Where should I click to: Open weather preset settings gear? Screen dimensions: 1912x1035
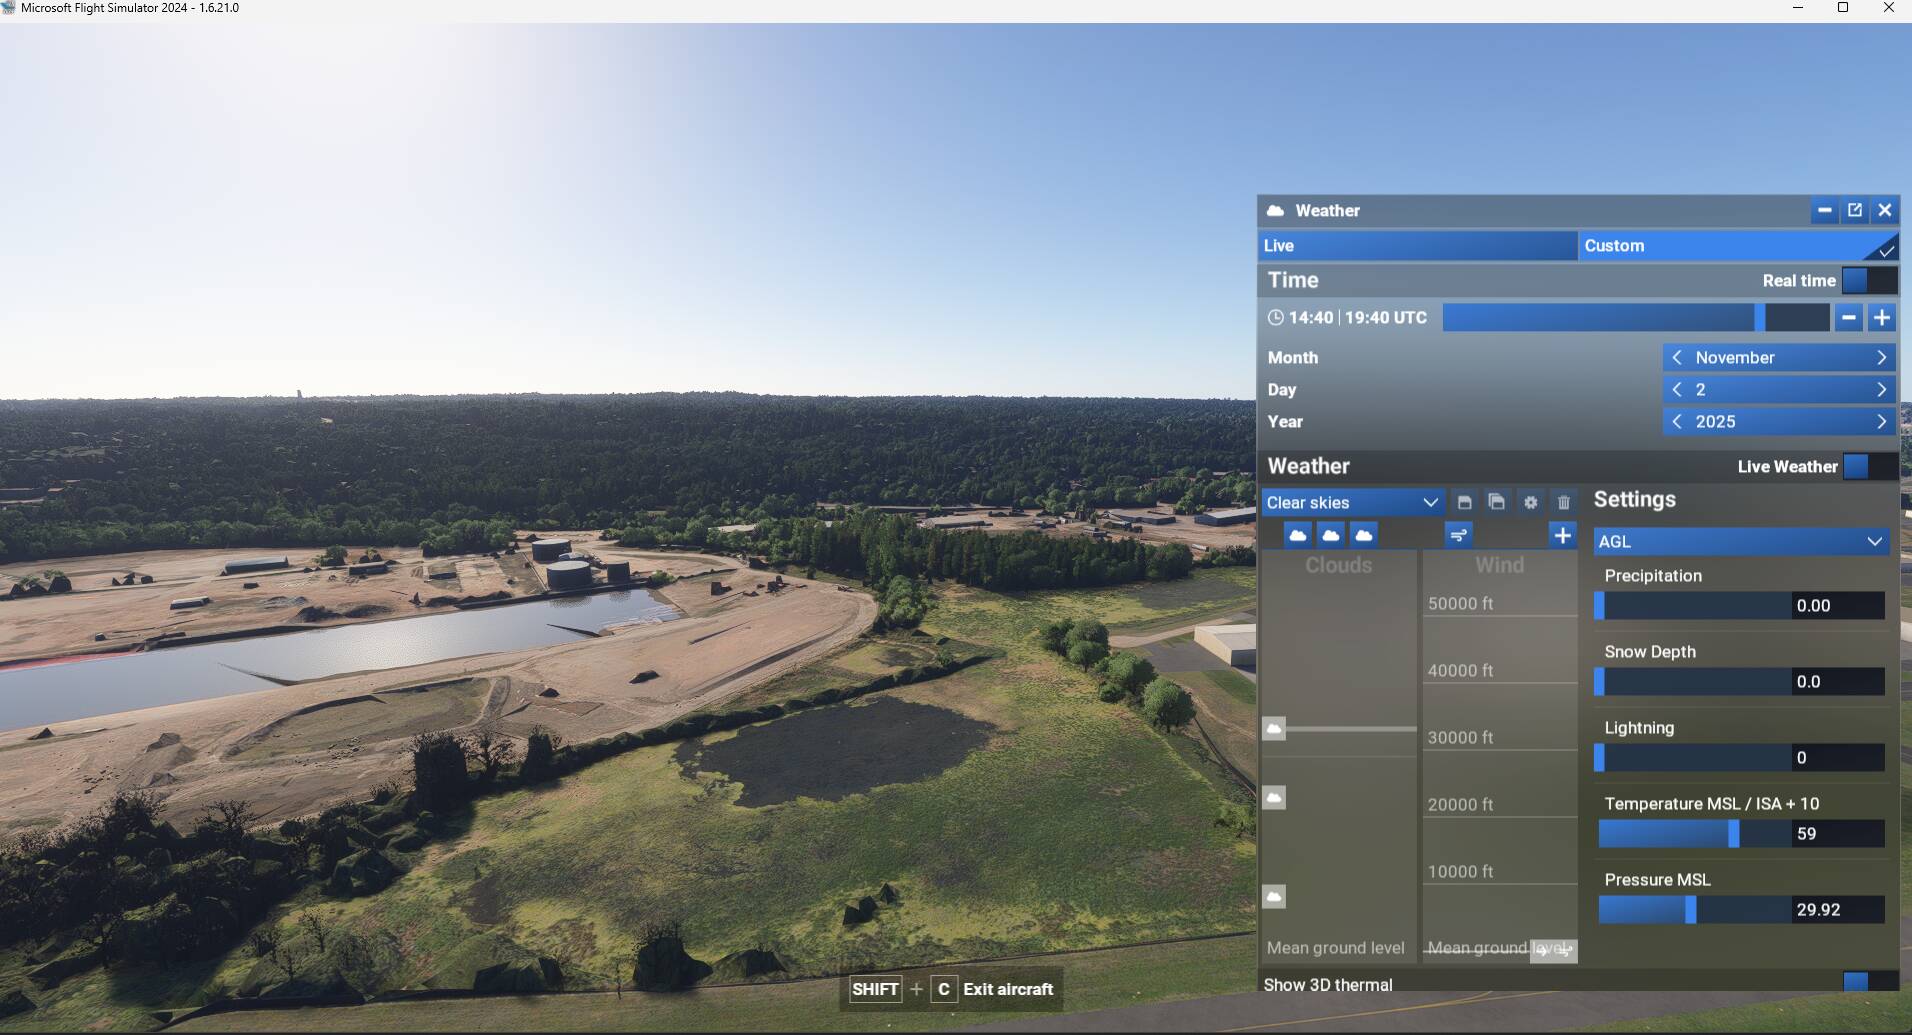coord(1530,502)
